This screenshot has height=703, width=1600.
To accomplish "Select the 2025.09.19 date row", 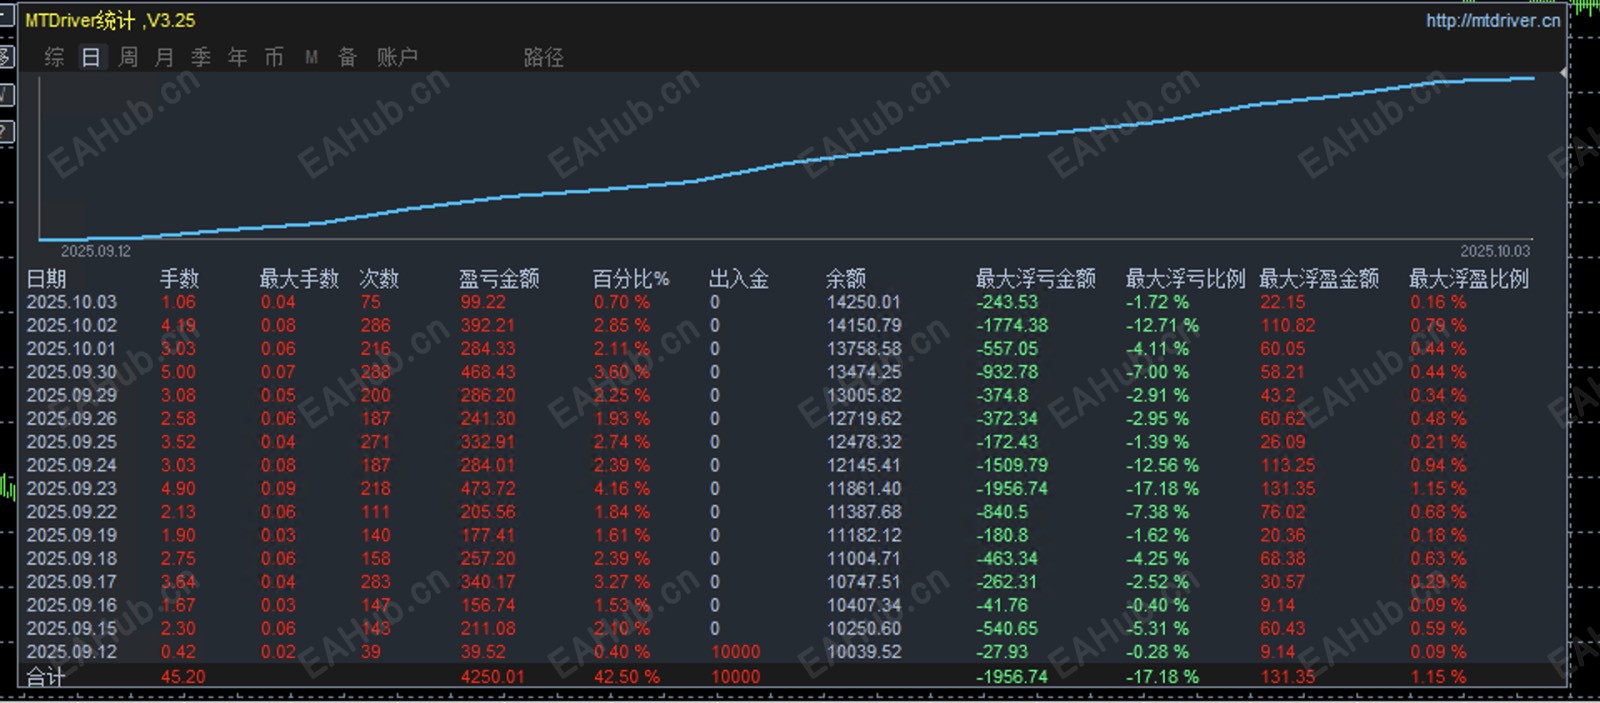I will coord(71,535).
